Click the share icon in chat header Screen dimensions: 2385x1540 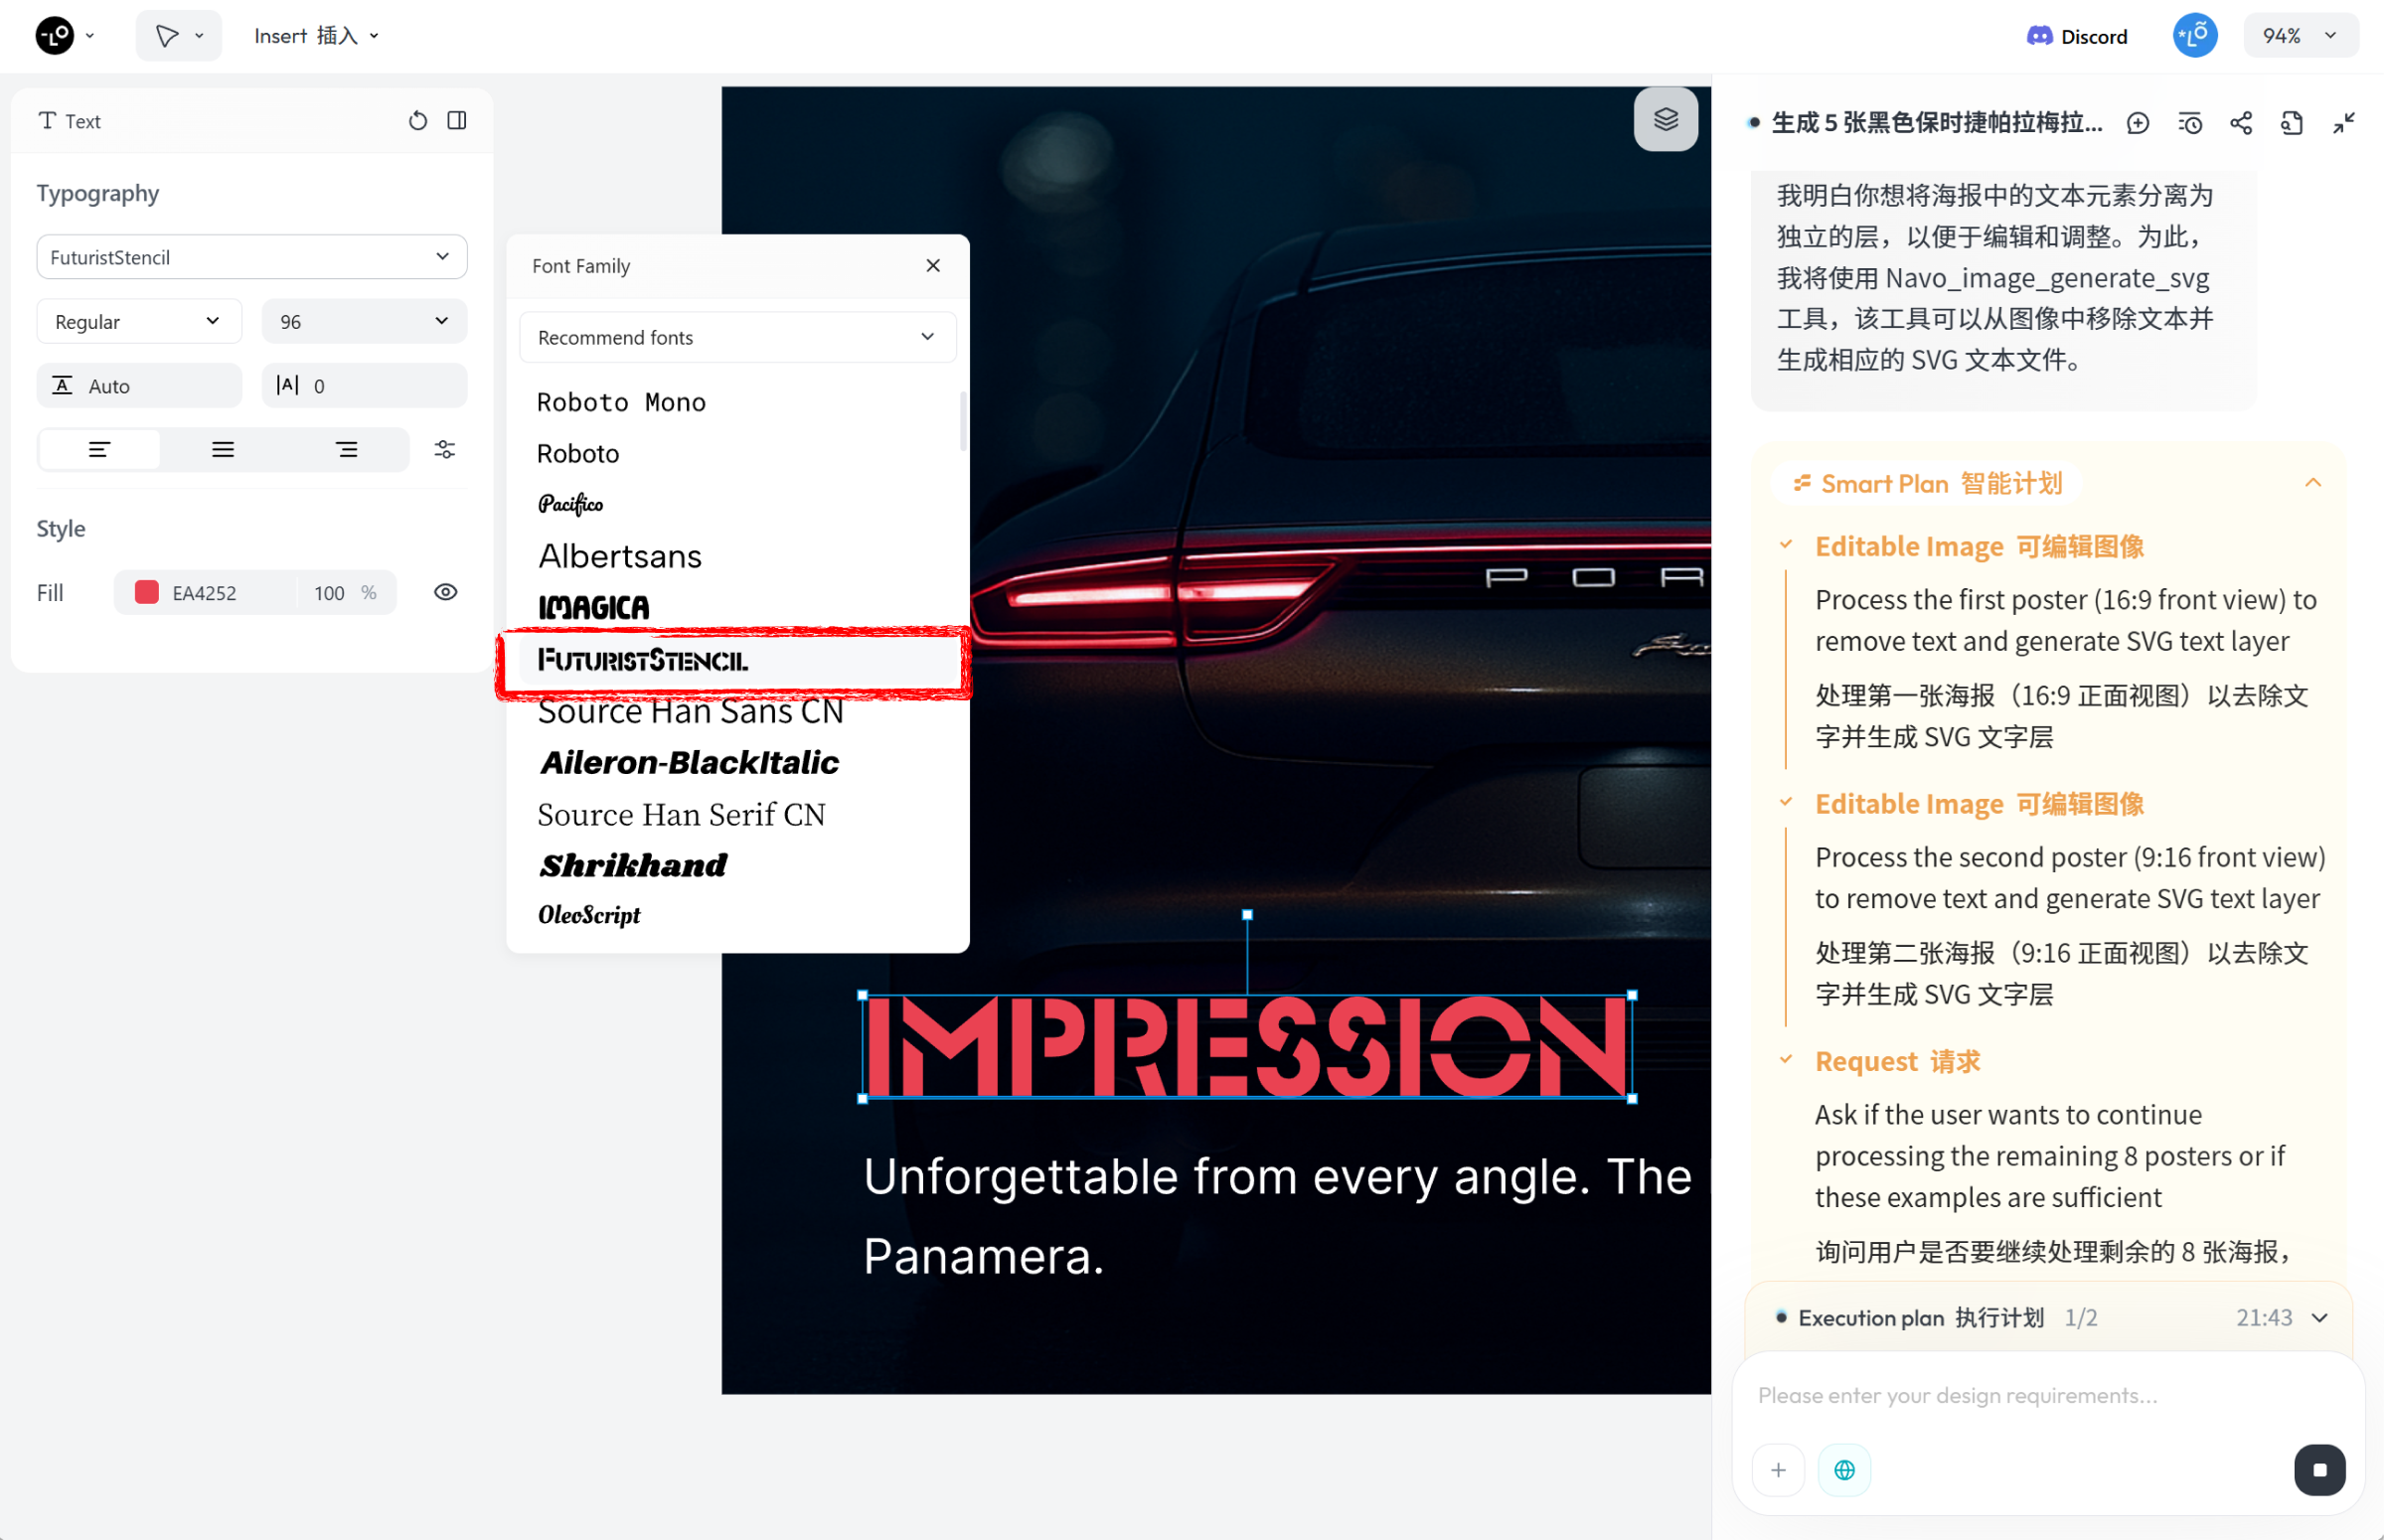(2241, 123)
